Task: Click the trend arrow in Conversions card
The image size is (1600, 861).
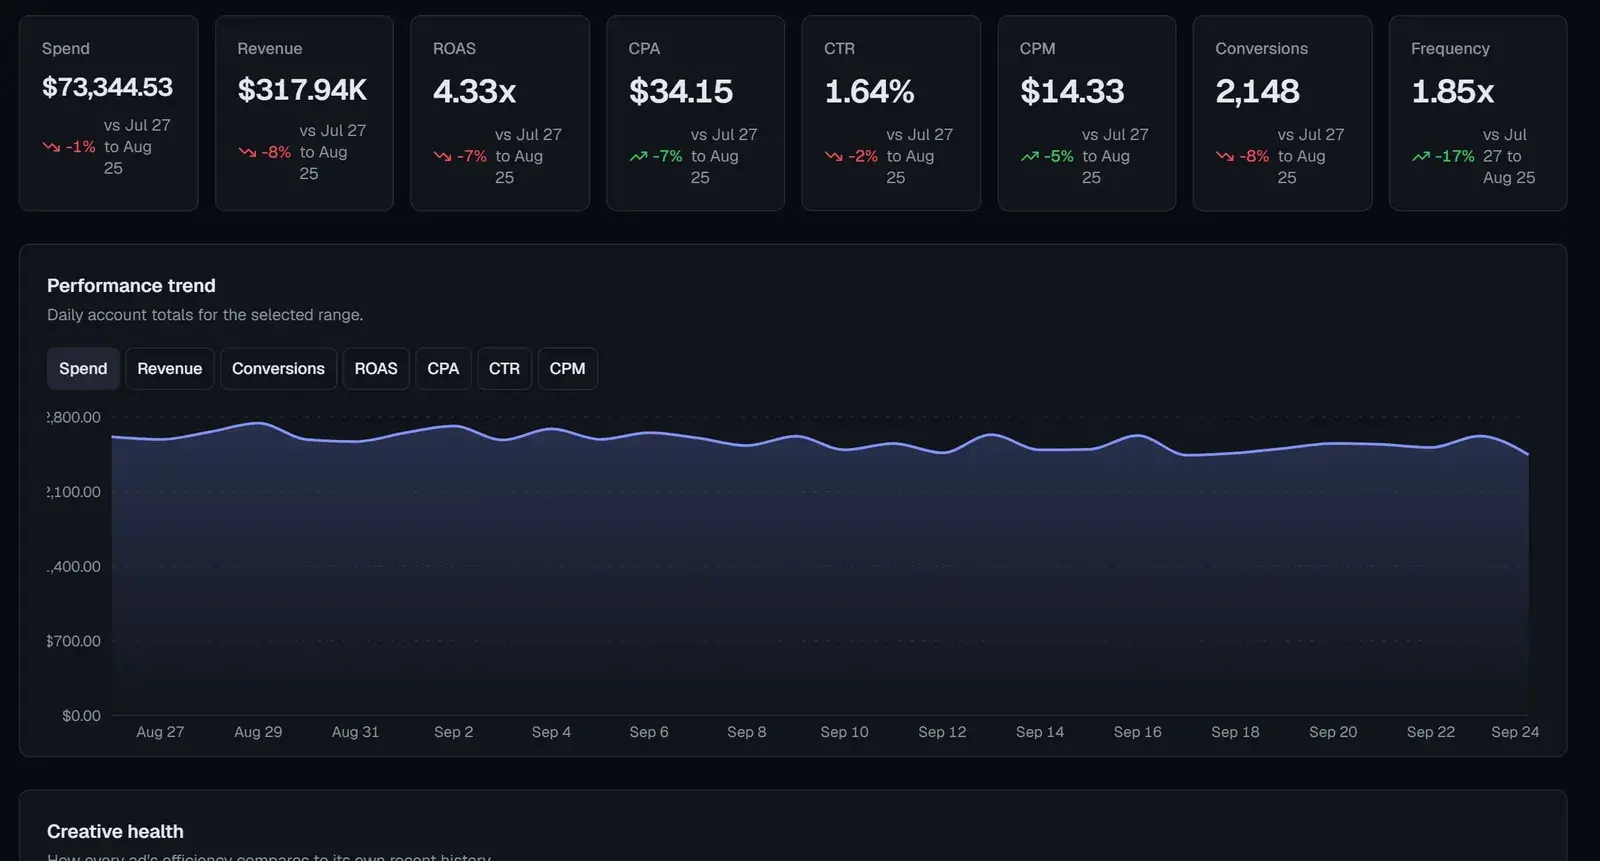Action: [x=1224, y=156]
